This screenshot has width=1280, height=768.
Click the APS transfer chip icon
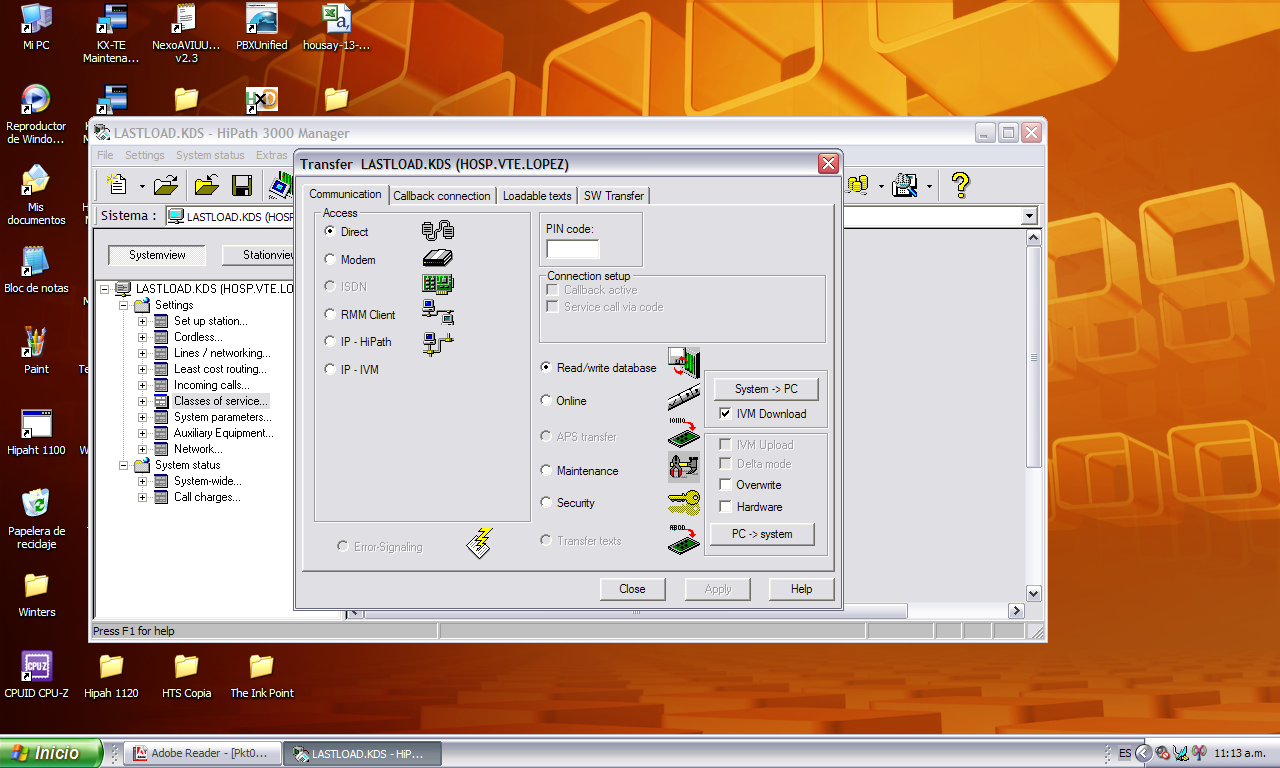[684, 433]
